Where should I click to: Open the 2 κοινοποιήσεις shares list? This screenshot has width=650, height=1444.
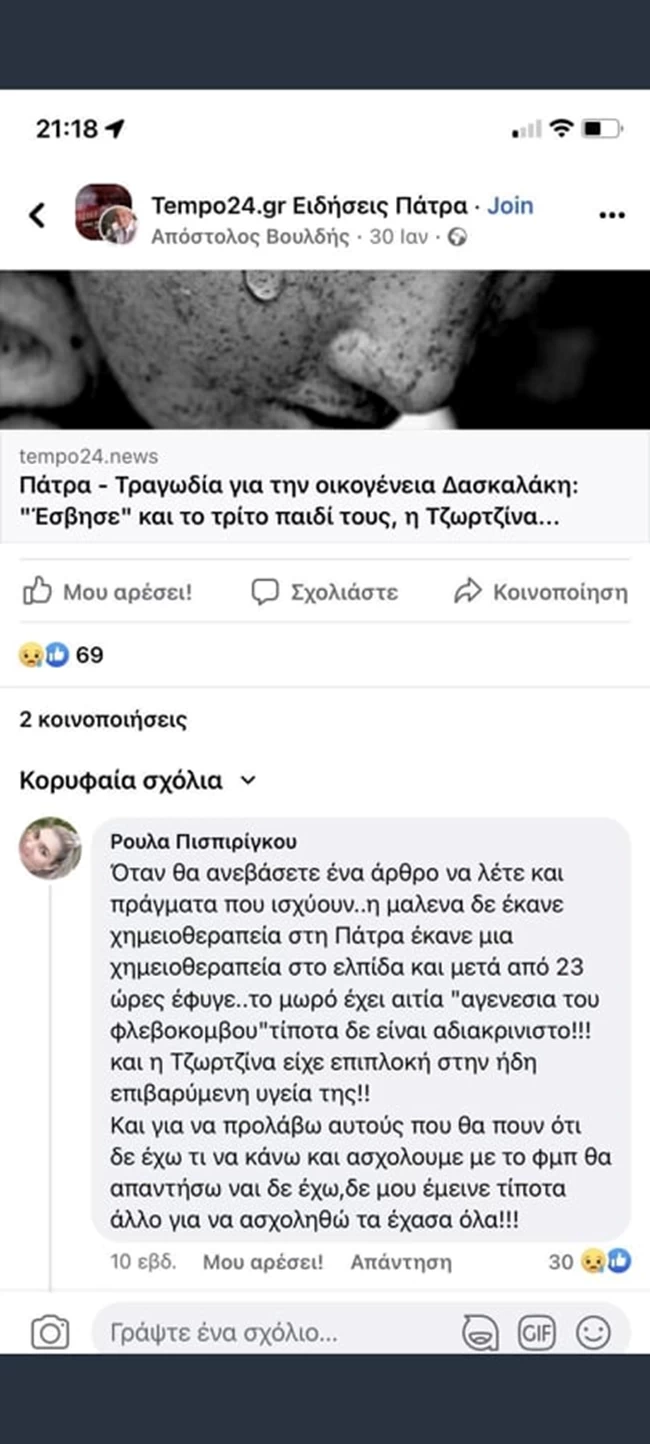[x=103, y=719]
